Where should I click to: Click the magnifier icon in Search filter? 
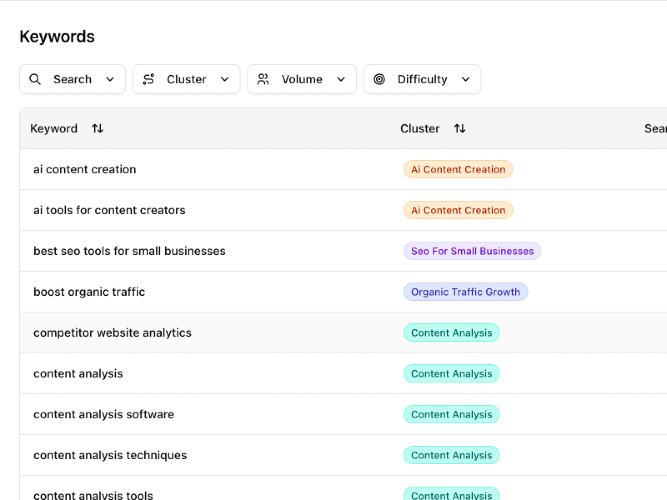35,79
